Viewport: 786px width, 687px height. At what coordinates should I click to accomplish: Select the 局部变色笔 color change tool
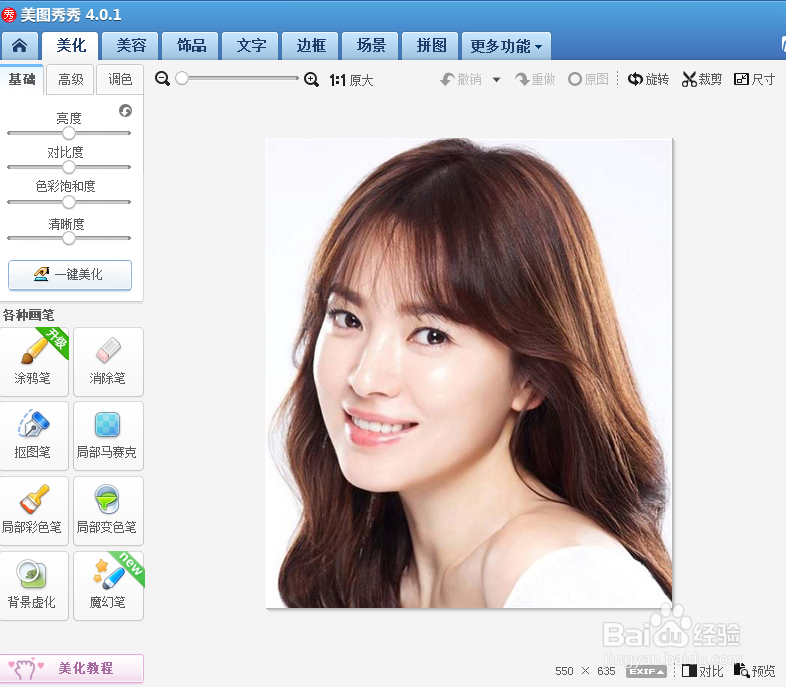(108, 511)
